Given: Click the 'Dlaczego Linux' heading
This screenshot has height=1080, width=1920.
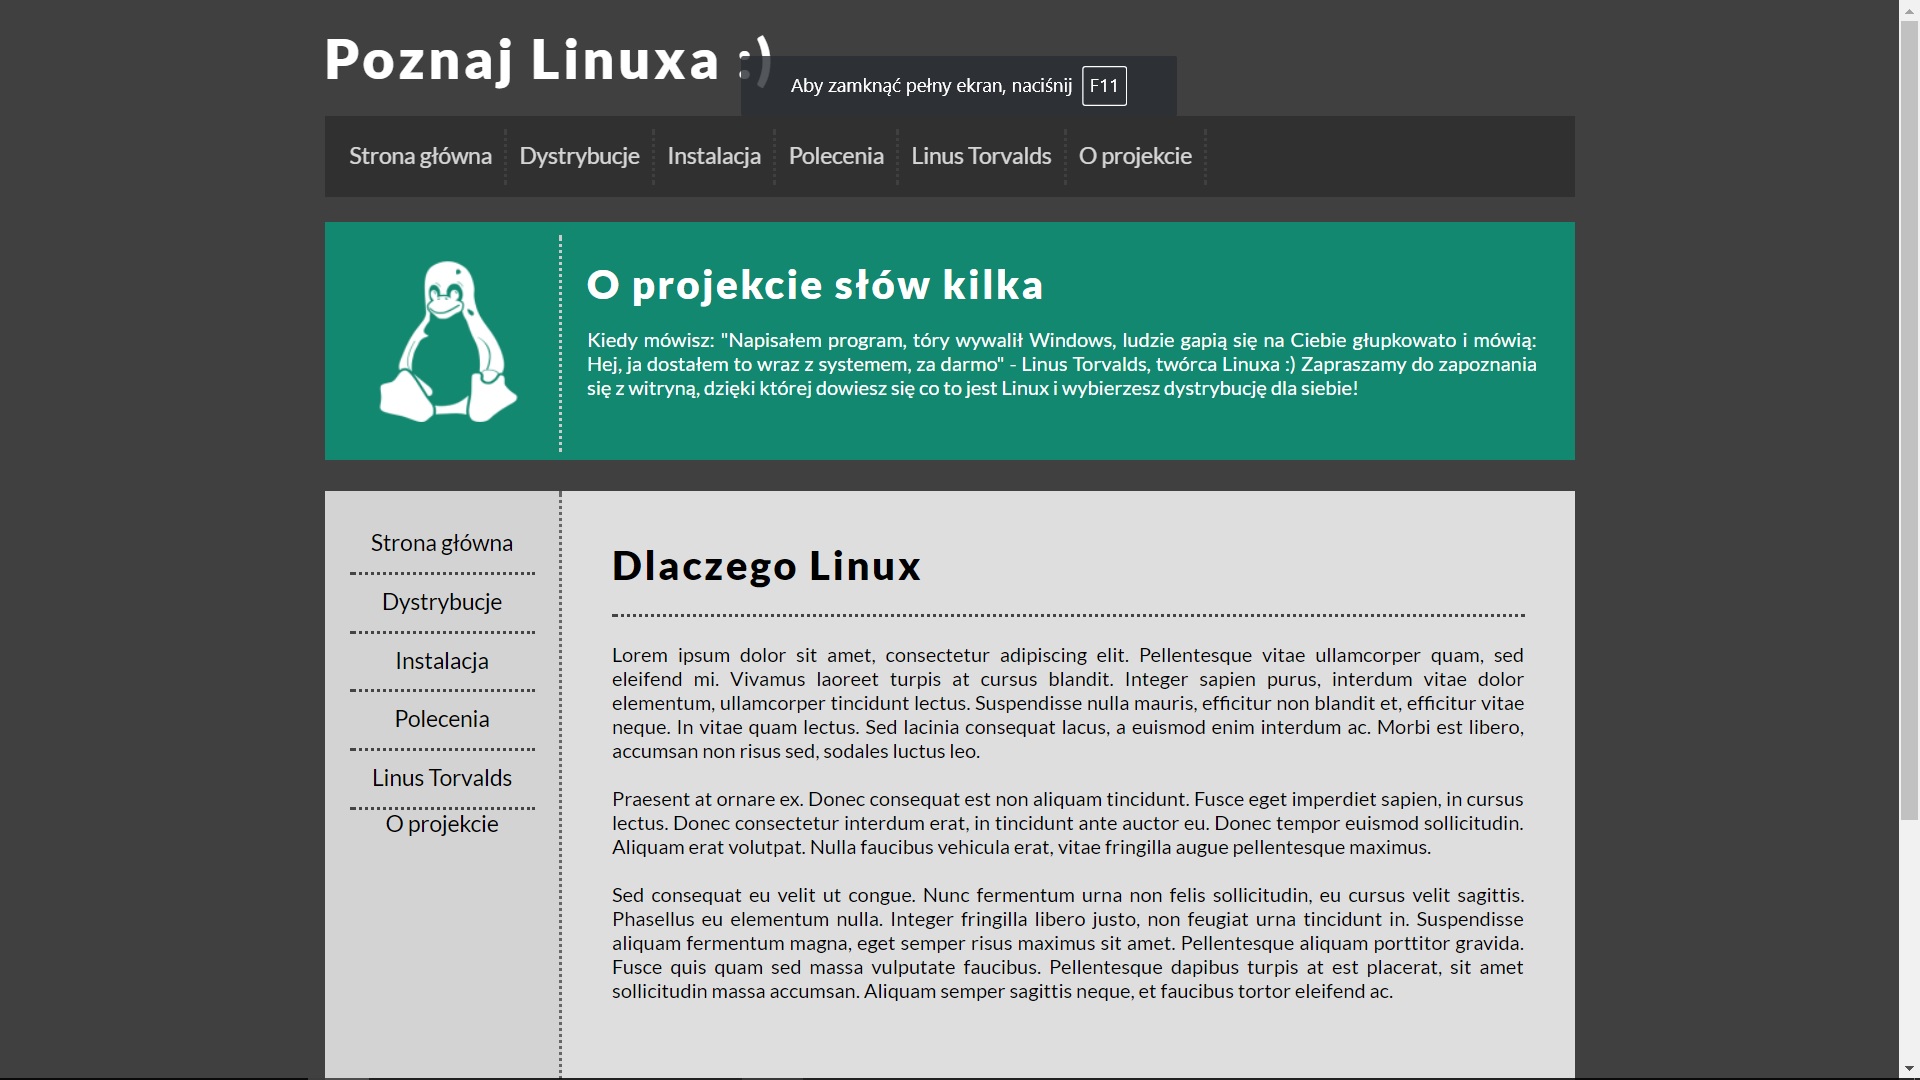Looking at the screenshot, I should pyautogui.click(x=766, y=566).
